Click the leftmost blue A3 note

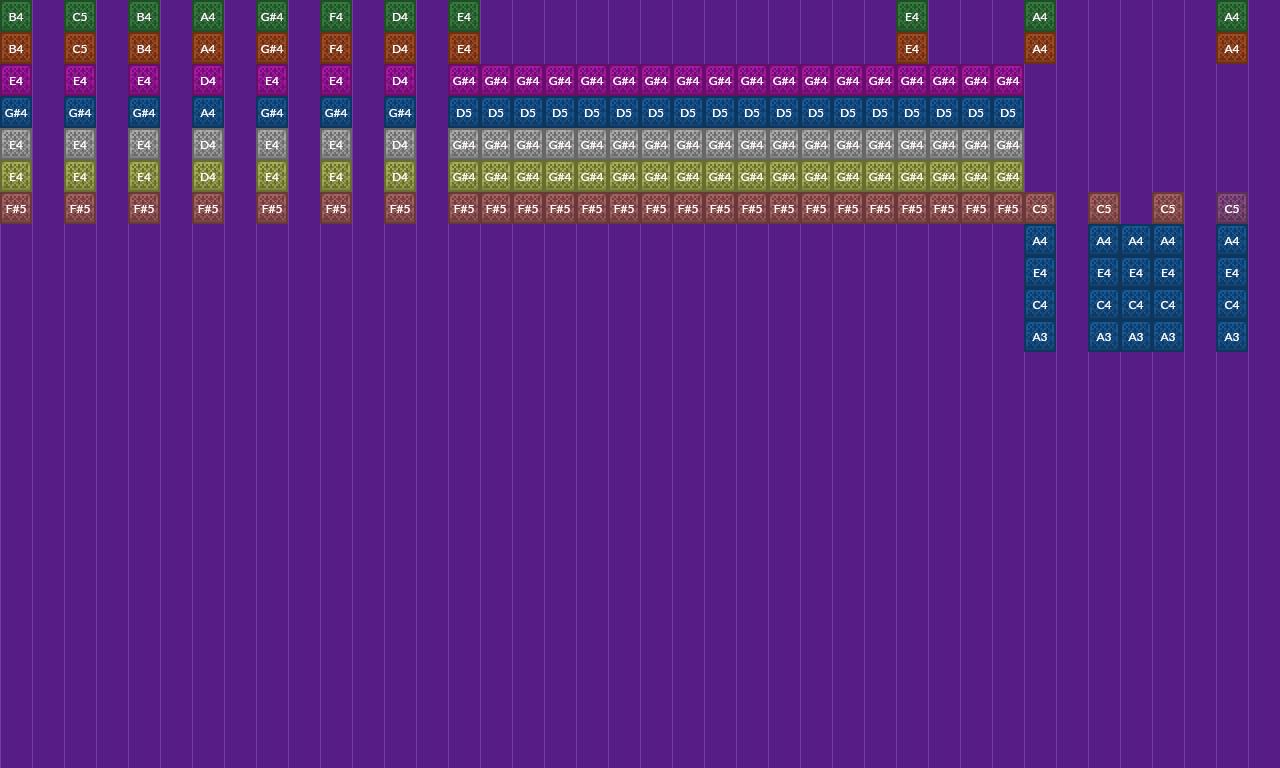point(1040,336)
